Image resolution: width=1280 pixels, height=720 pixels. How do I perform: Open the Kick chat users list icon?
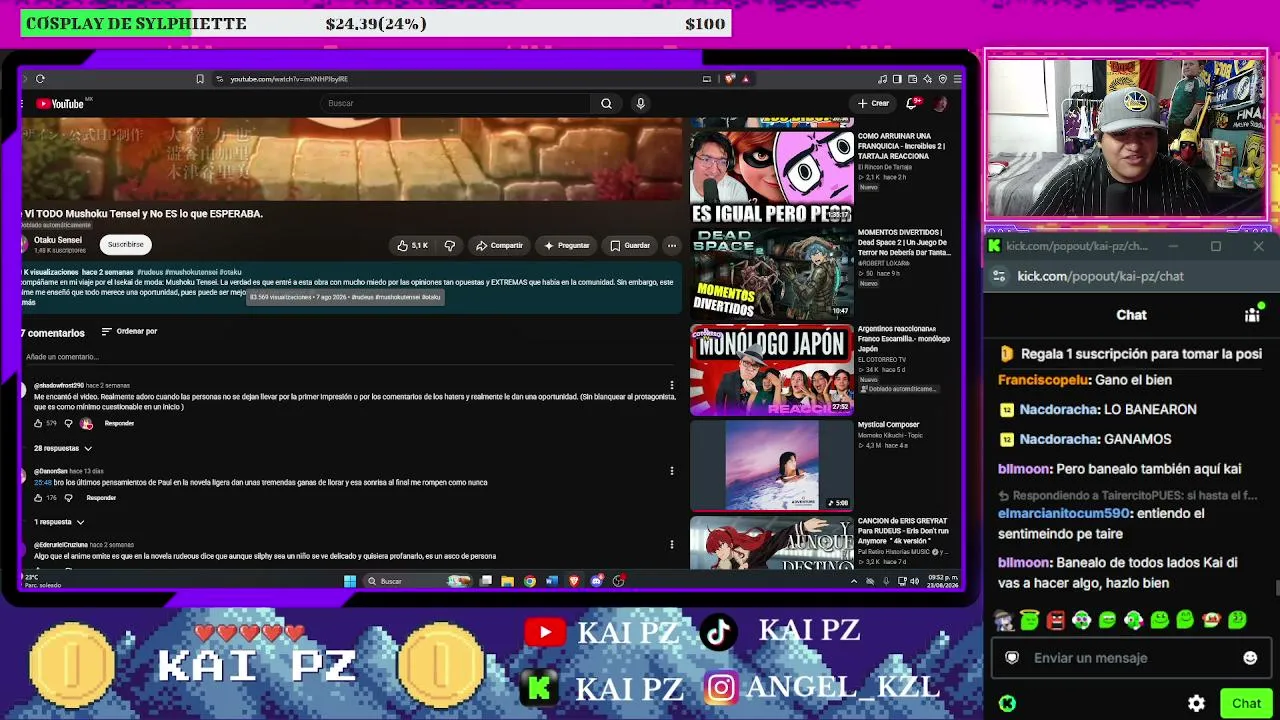1252,315
